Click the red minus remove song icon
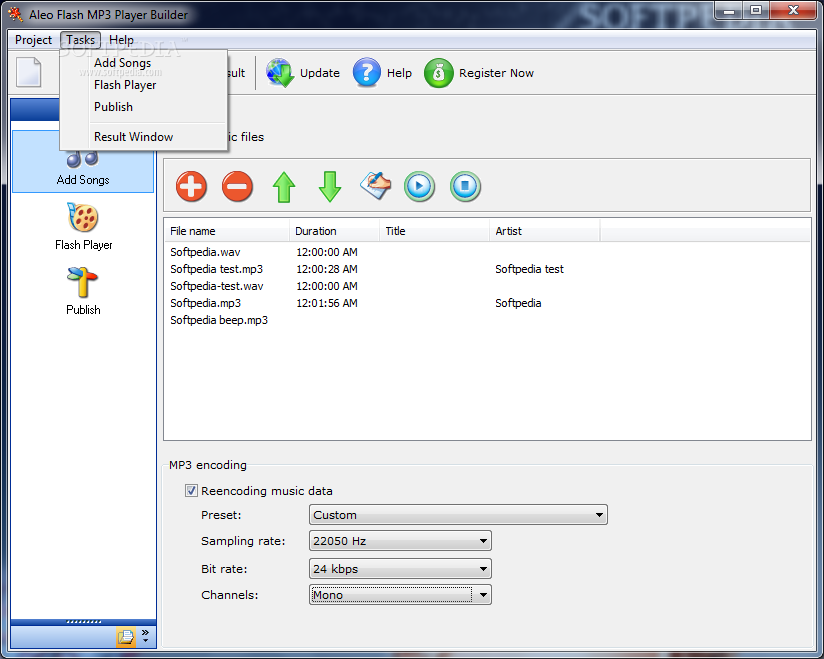 (x=237, y=186)
